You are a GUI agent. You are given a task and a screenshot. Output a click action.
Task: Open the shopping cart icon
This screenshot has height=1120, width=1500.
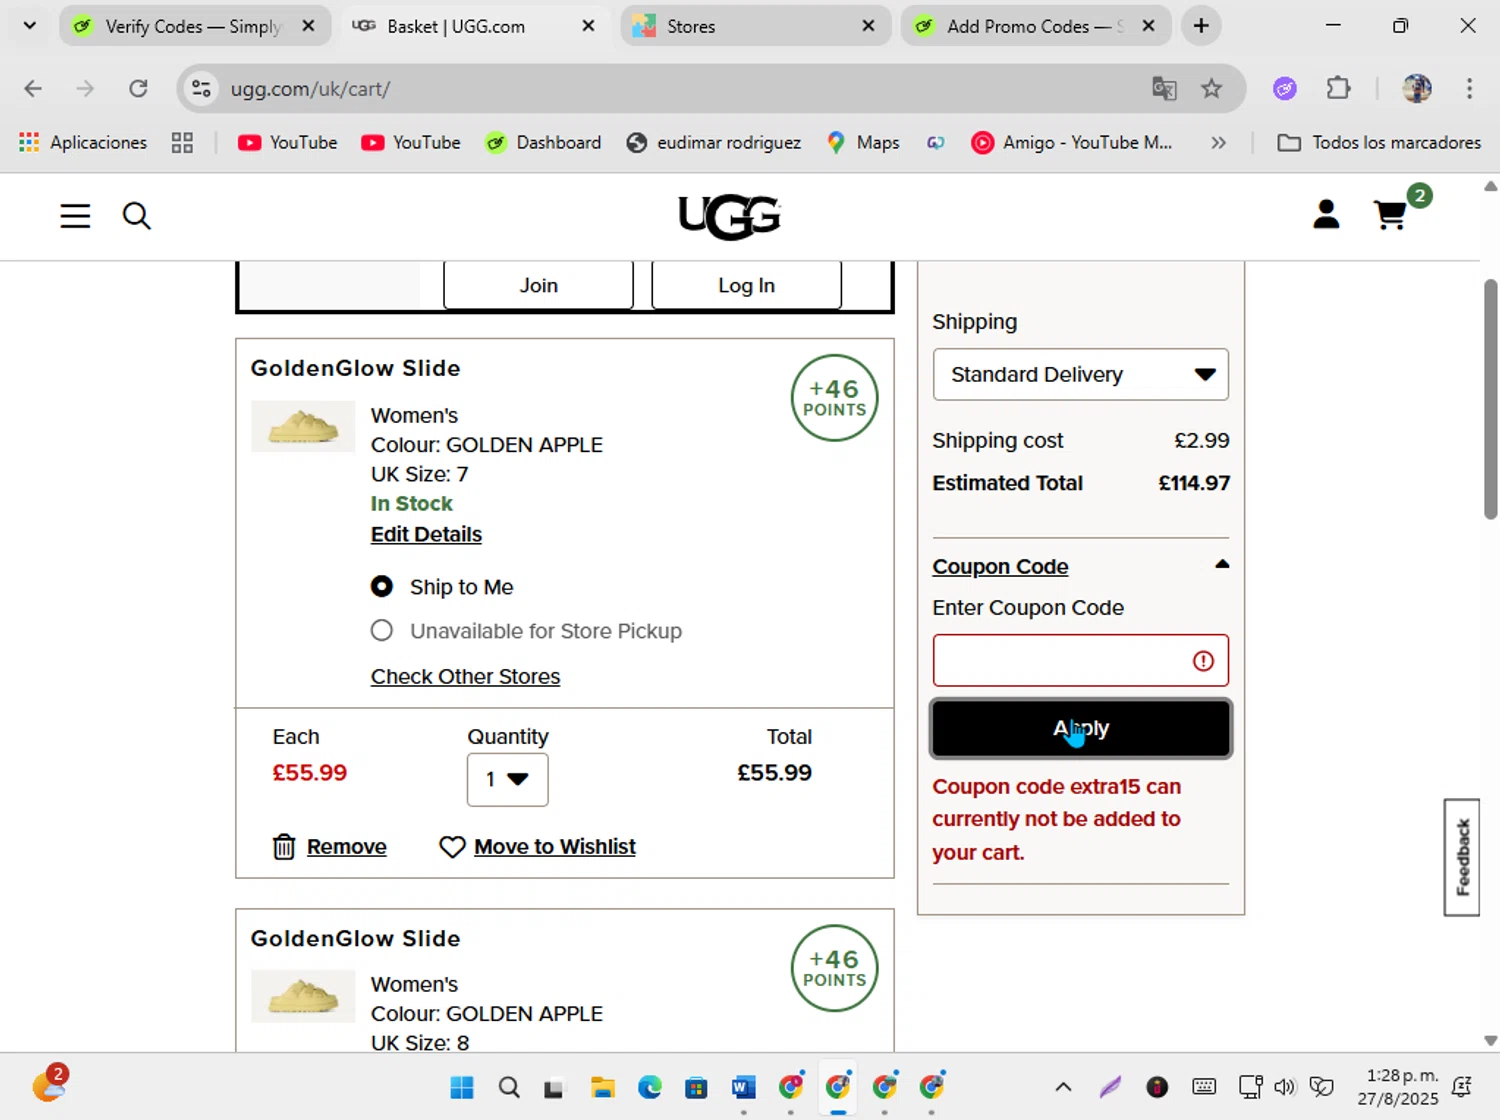pos(1391,215)
